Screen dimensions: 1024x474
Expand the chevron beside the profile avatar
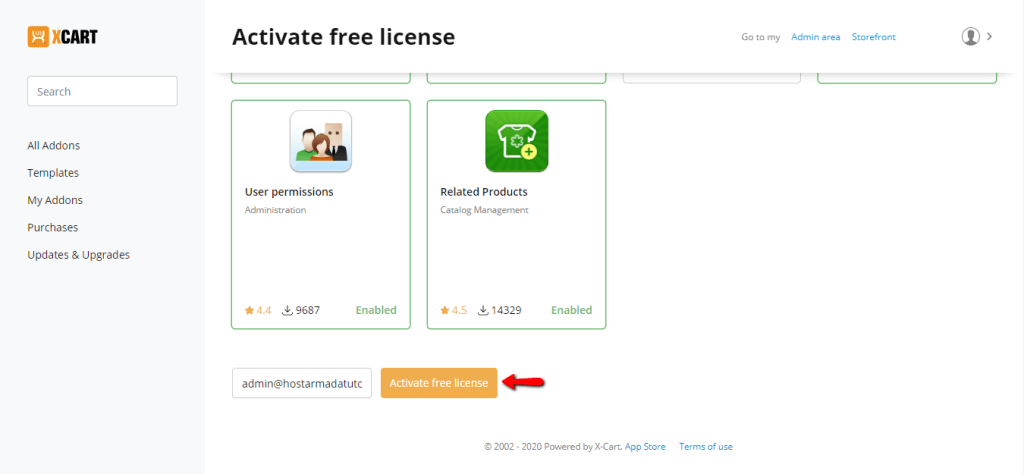[989, 37]
